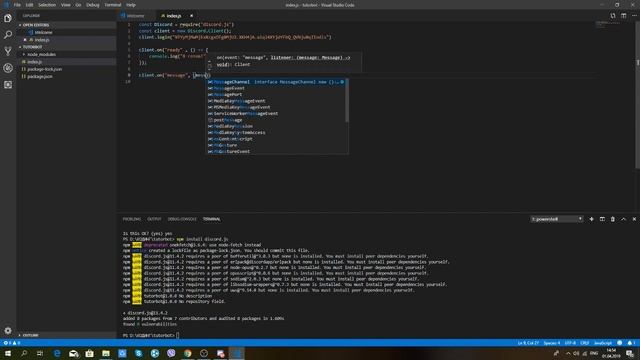
Task: Select Welcome under Open Editors
Action: coord(43,32)
